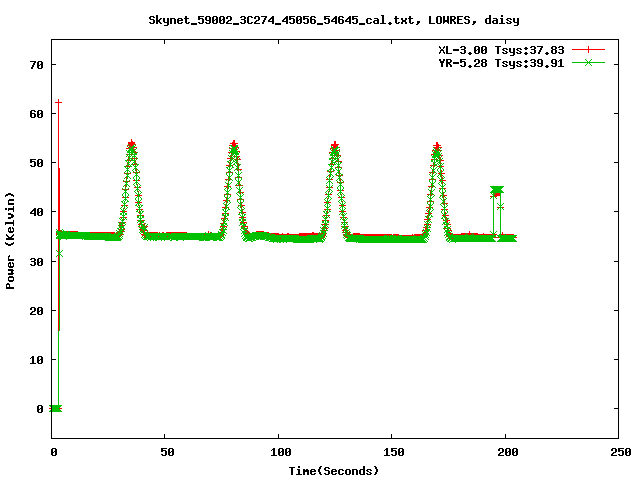Click the 150 tick label on x-axis

(x=394, y=452)
